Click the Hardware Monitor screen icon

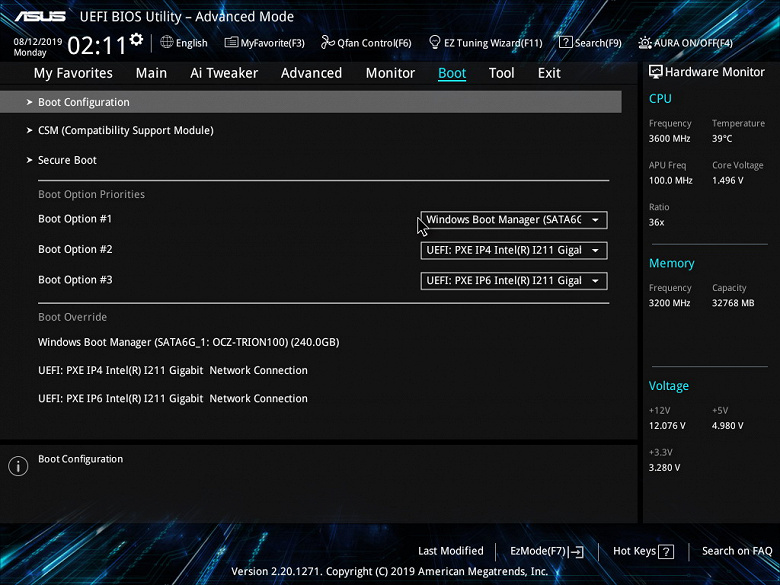[656, 72]
